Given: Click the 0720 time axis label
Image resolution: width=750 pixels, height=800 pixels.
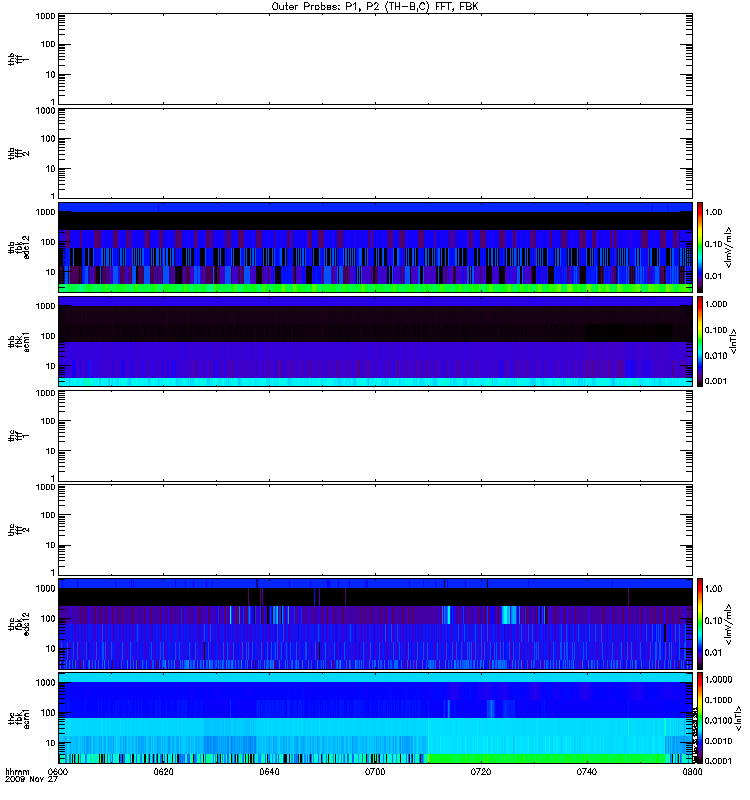Looking at the screenshot, I should [x=481, y=772].
